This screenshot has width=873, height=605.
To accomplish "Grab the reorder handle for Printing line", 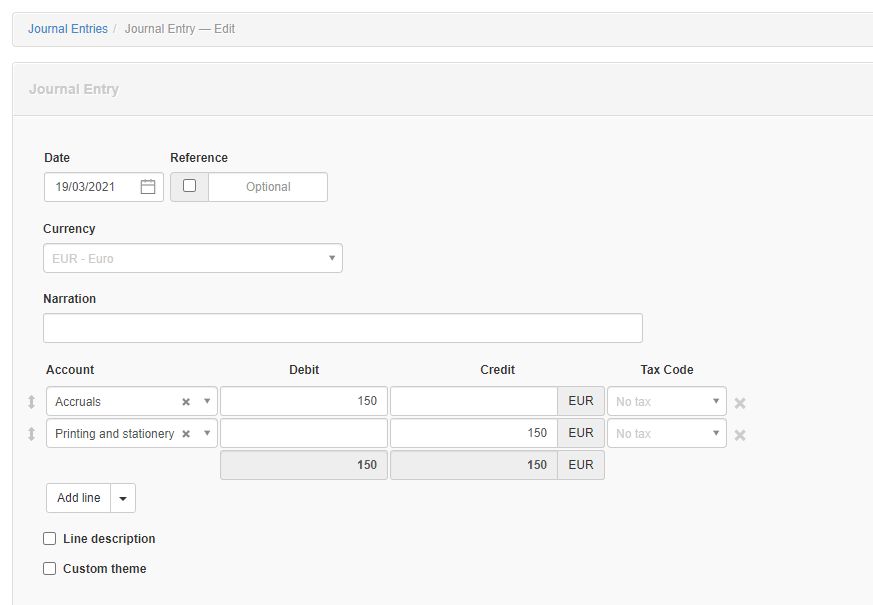I will coord(31,434).
